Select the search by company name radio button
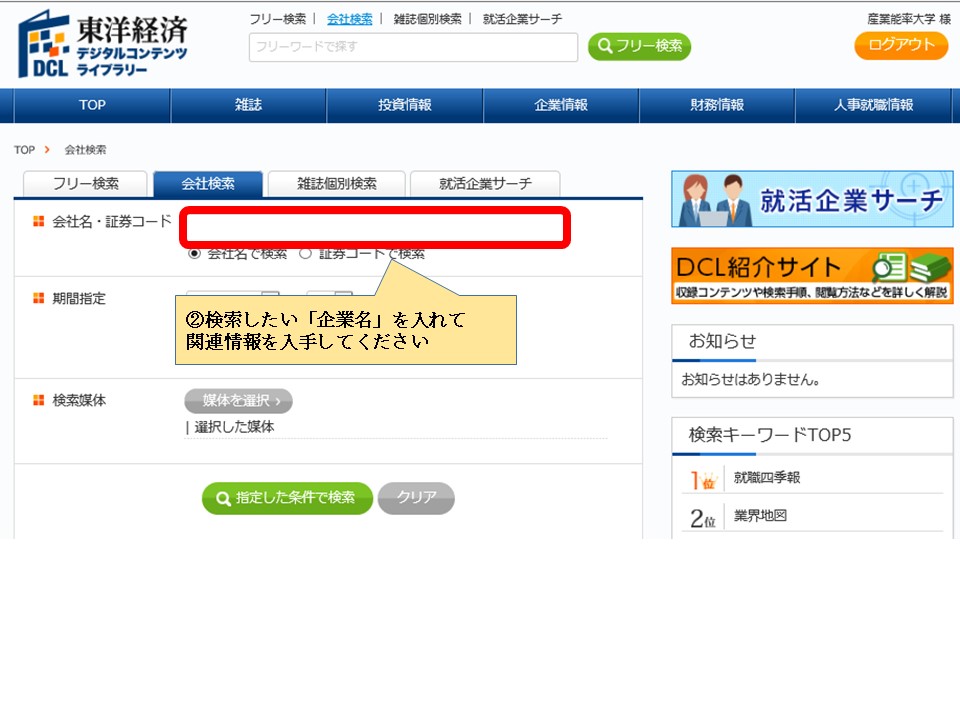The image size is (960, 720). click(195, 254)
